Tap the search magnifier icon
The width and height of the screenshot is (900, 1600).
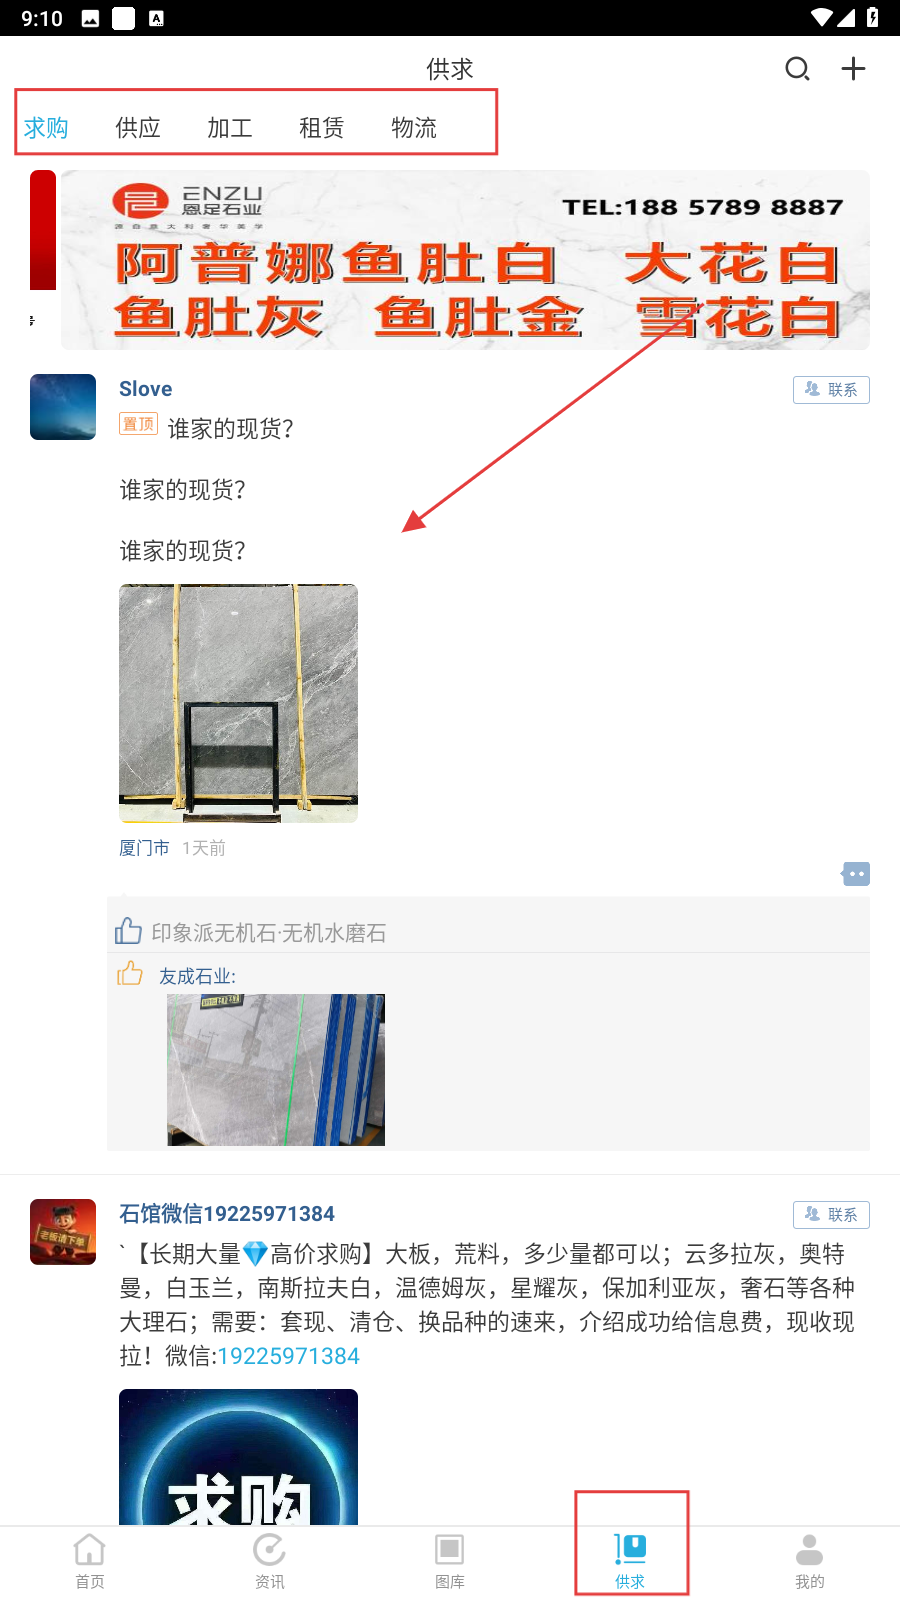coord(797,69)
